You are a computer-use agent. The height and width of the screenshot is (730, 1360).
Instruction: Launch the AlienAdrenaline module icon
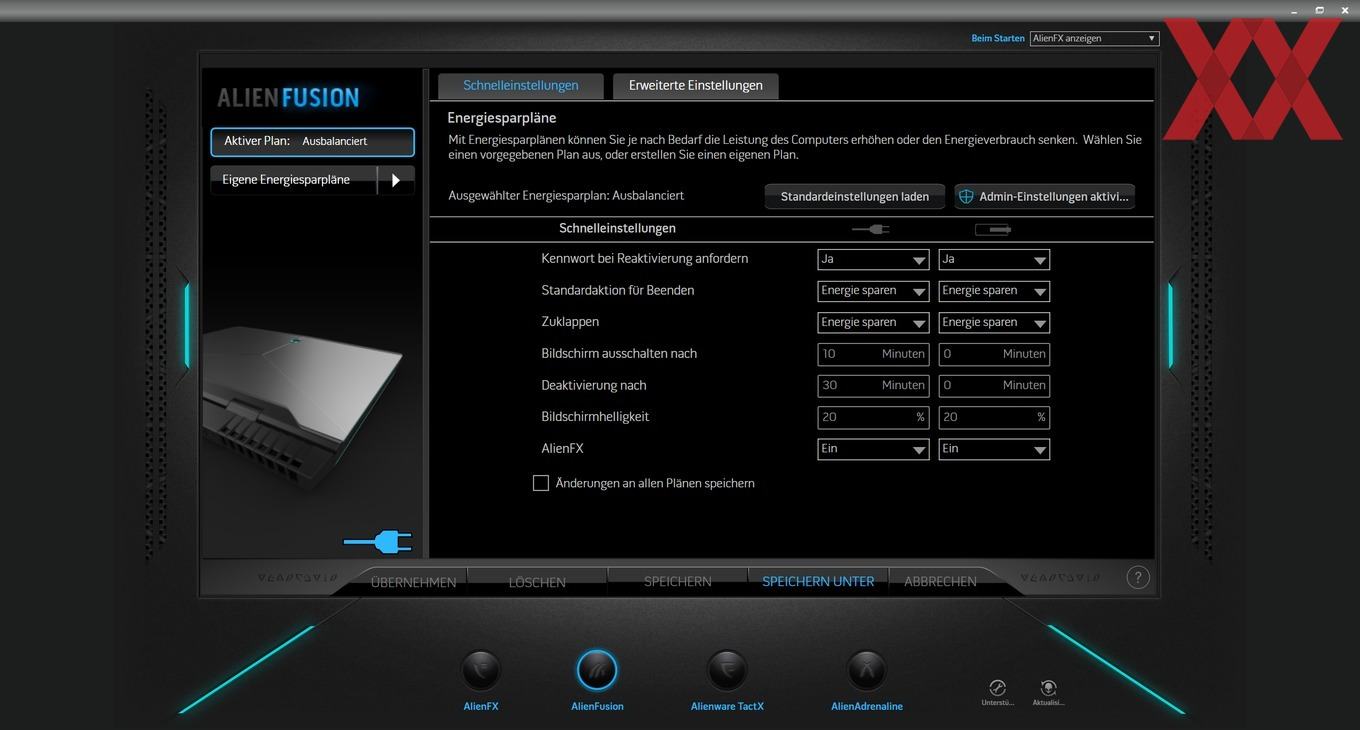tap(867, 671)
